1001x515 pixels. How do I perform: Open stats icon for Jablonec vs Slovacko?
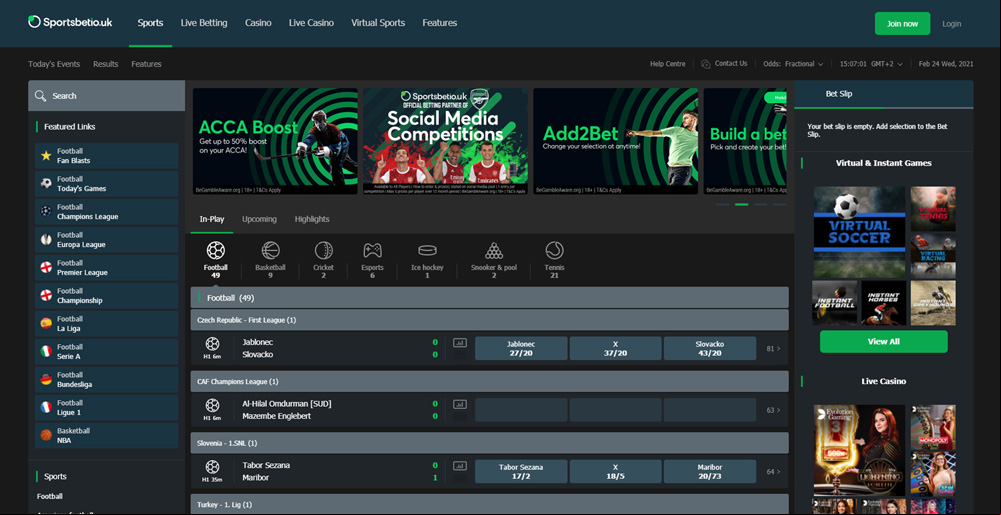tap(460, 343)
